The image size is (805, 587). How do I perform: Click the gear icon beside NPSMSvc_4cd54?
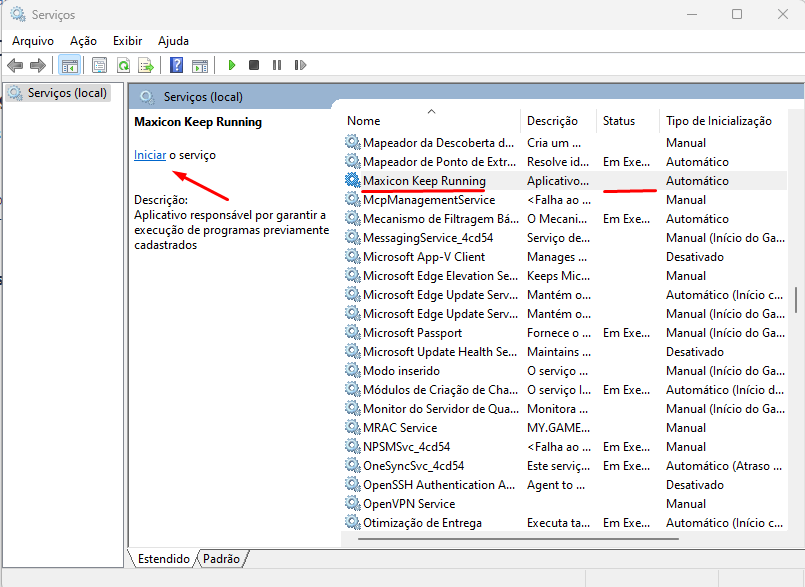pos(352,446)
